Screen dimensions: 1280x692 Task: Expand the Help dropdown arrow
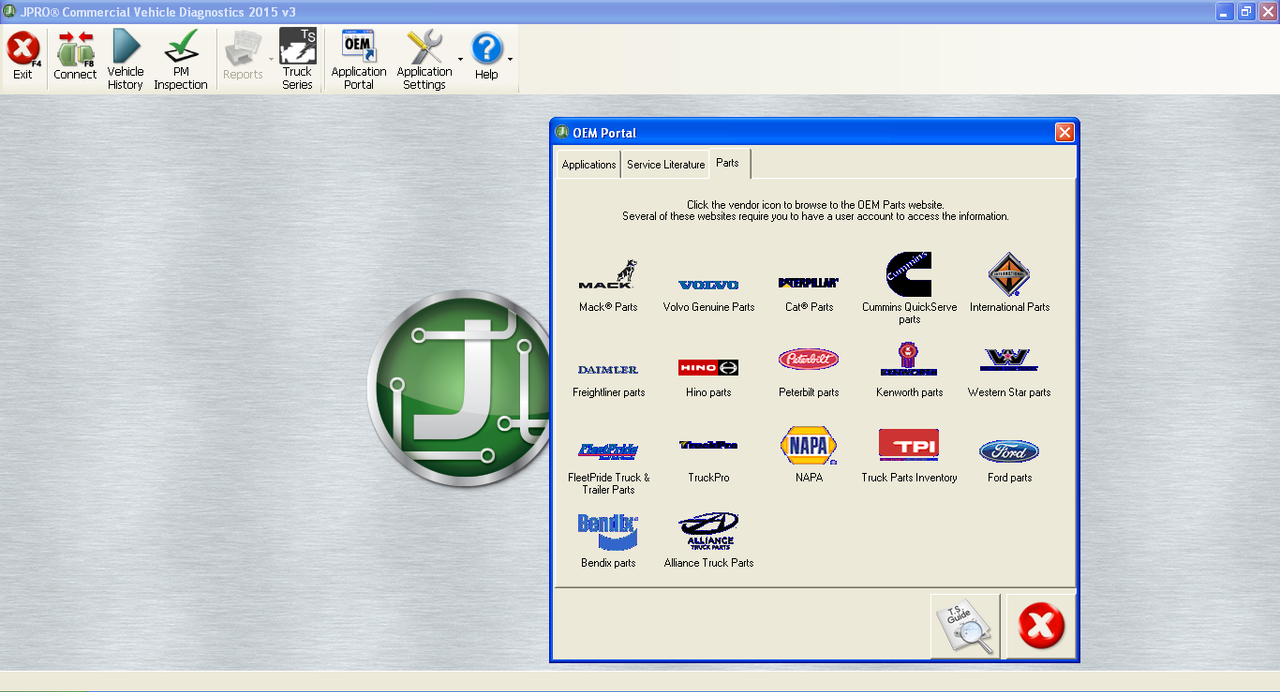point(510,60)
